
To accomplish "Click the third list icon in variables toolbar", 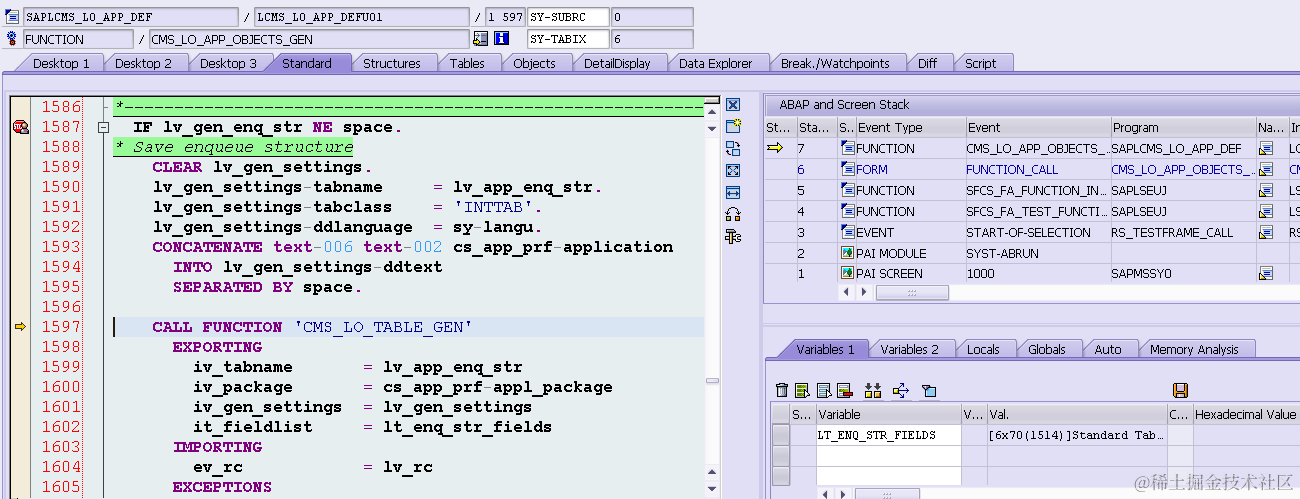I will tap(823, 390).
